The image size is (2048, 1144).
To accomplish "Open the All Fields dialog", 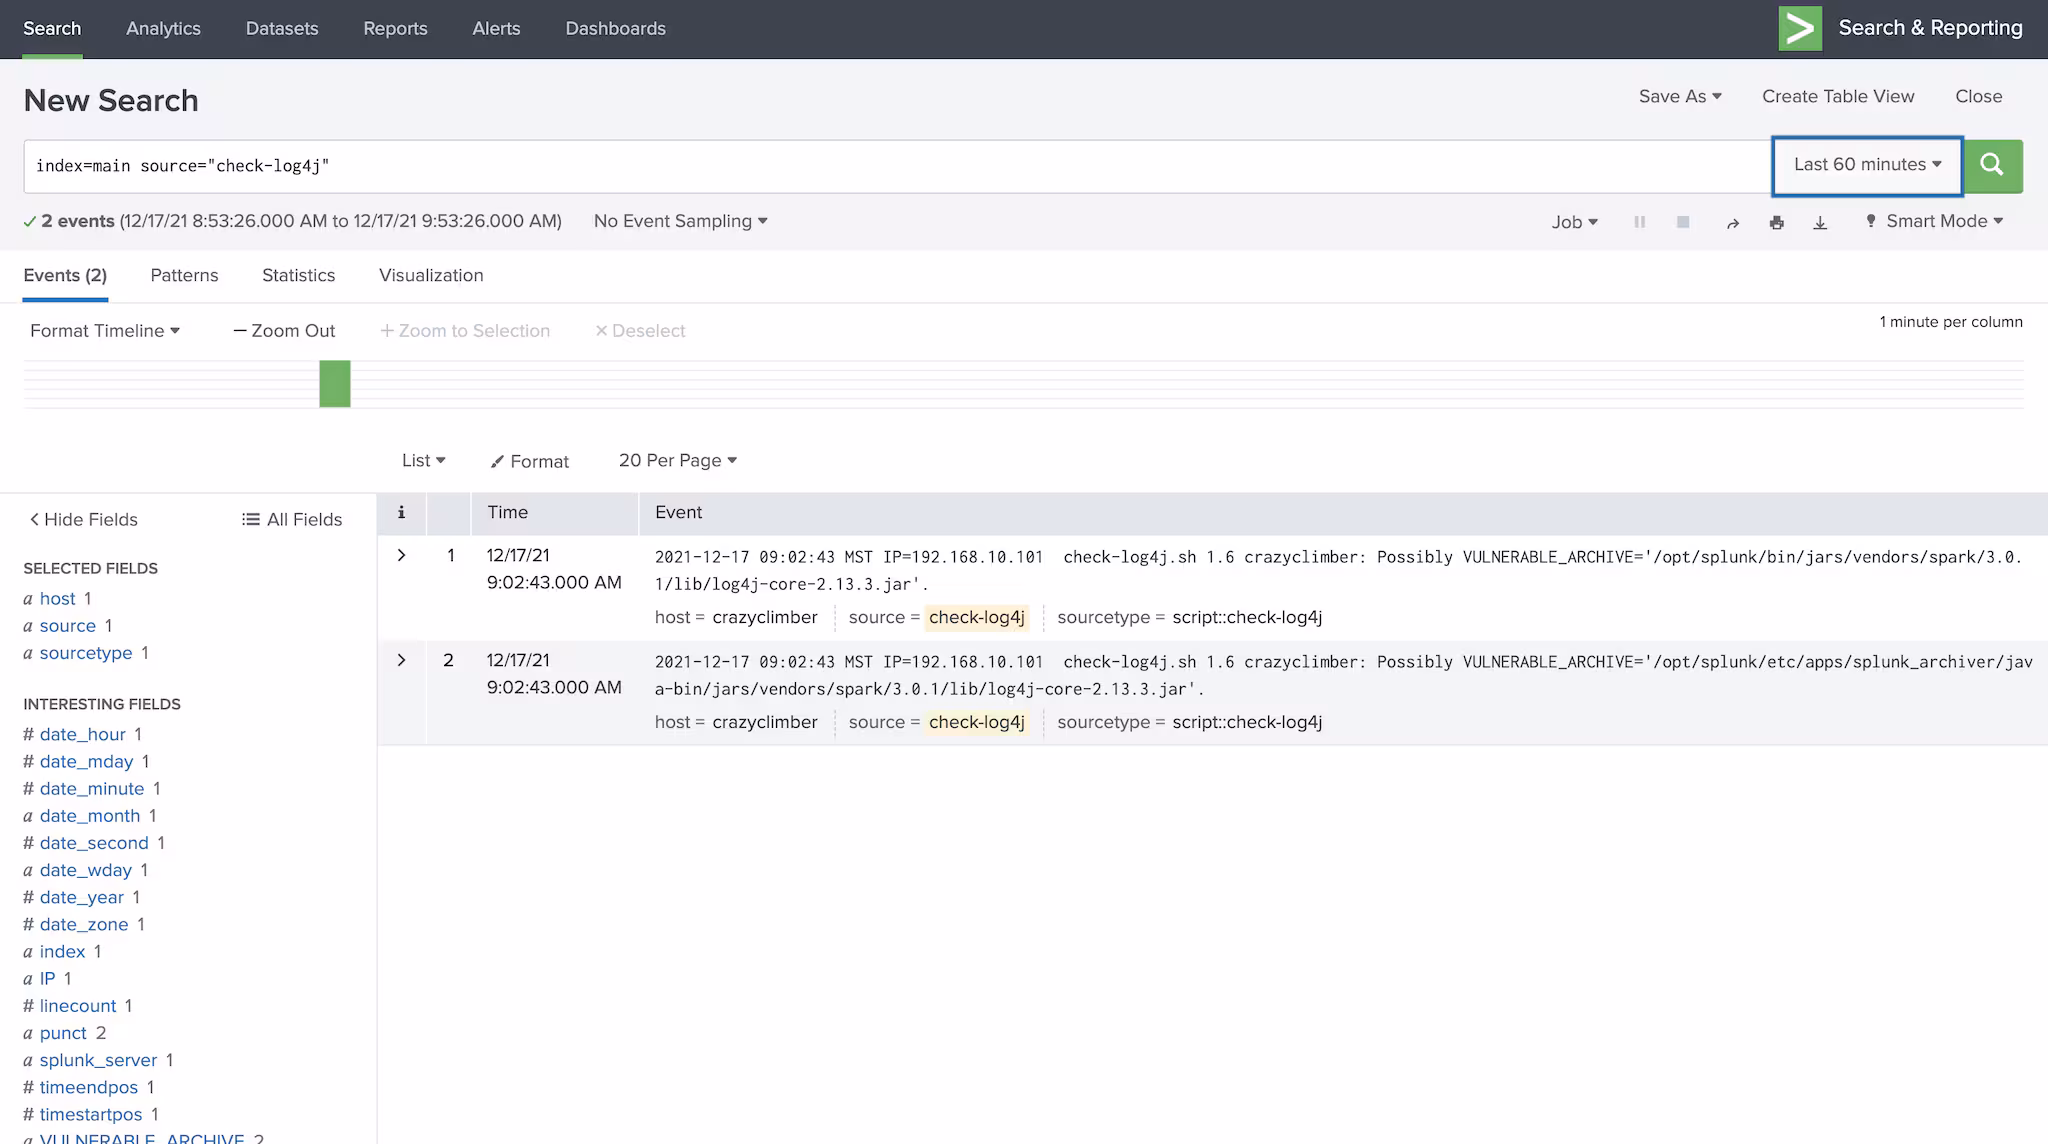I will (x=292, y=519).
